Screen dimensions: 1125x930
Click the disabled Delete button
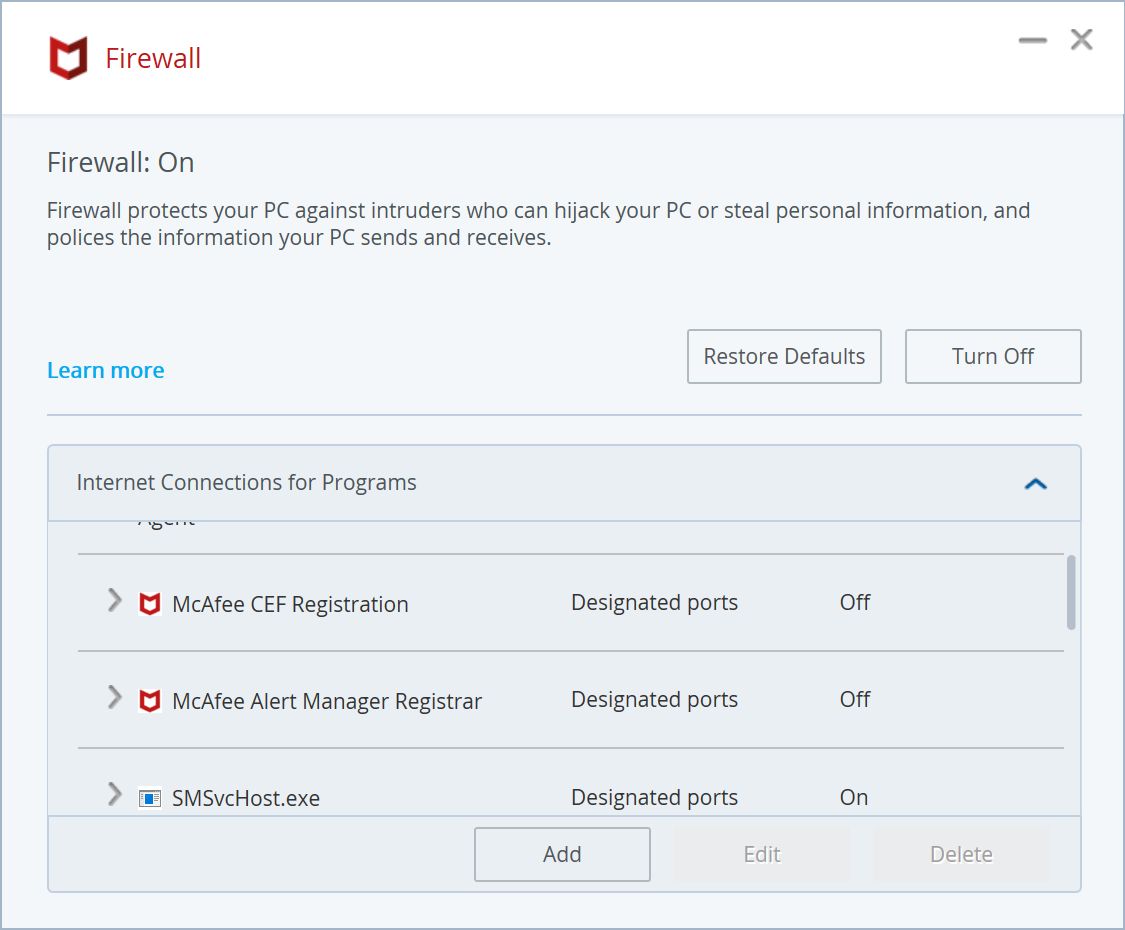click(x=961, y=854)
